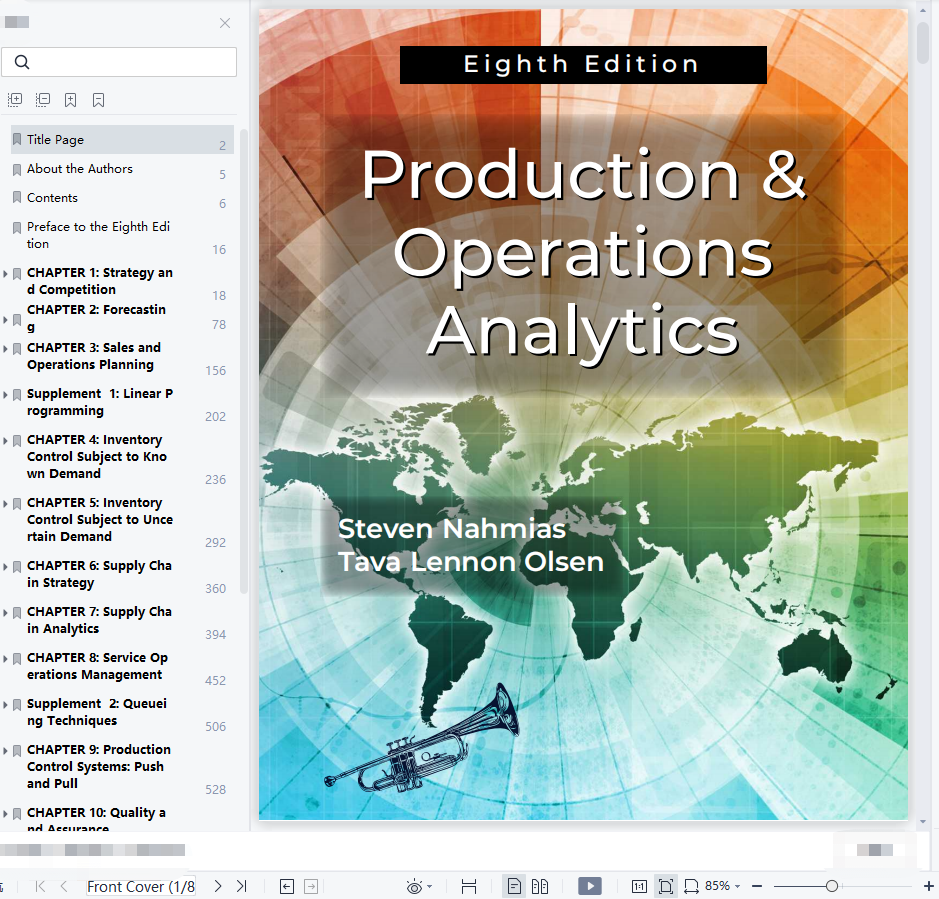Expand Supplement 1: Linear Programming
The height and width of the screenshot is (899, 939).
(5, 395)
